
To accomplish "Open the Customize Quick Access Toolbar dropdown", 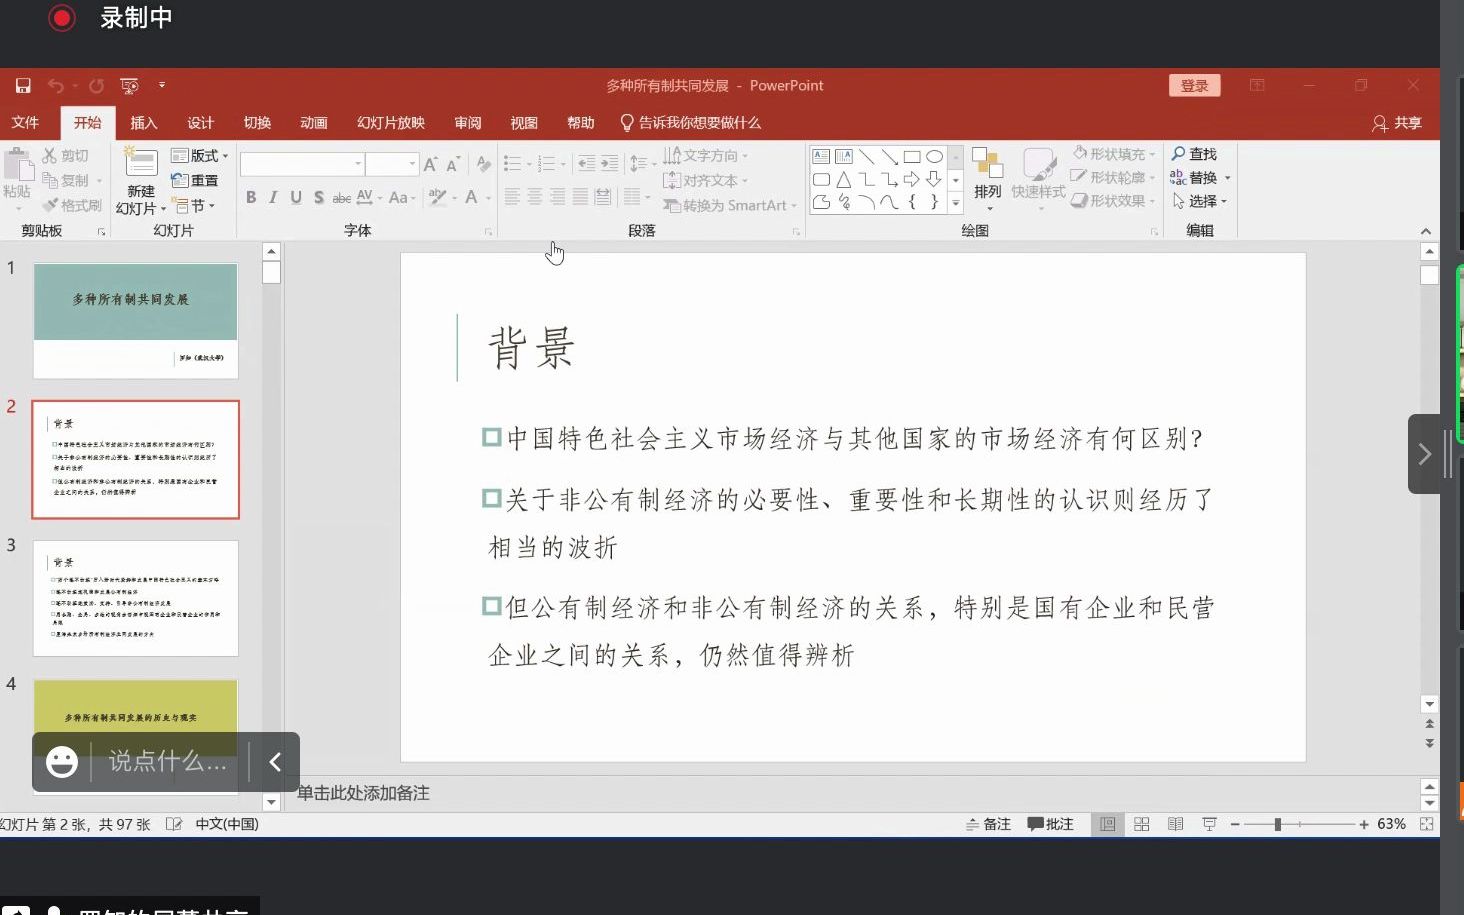I will pos(162,86).
